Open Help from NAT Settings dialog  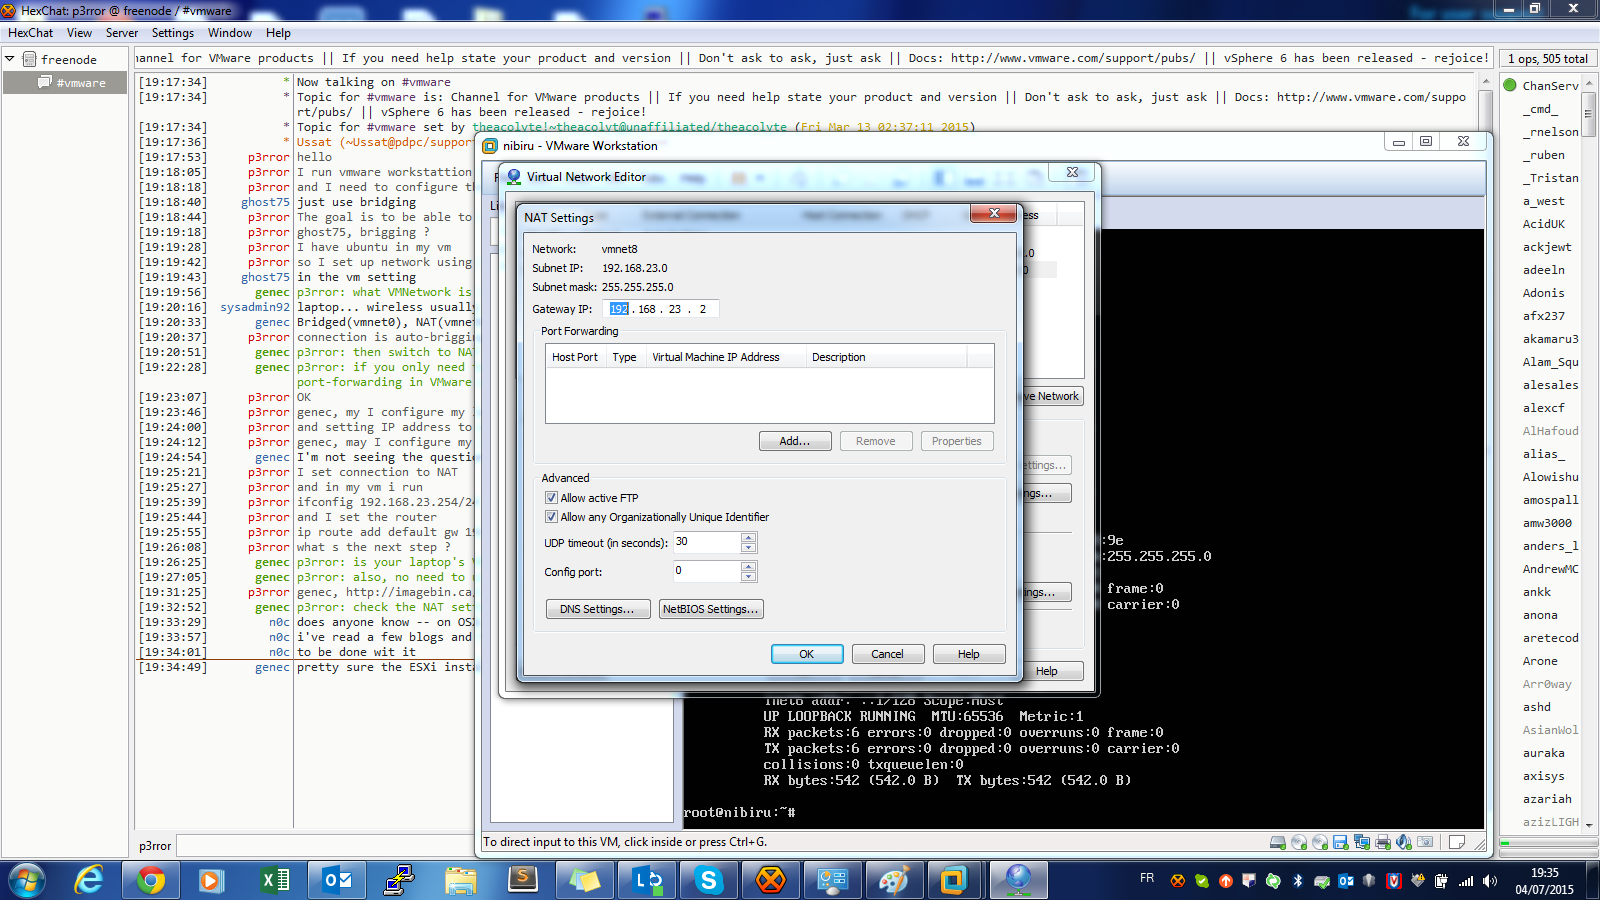[x=968, y=654]
